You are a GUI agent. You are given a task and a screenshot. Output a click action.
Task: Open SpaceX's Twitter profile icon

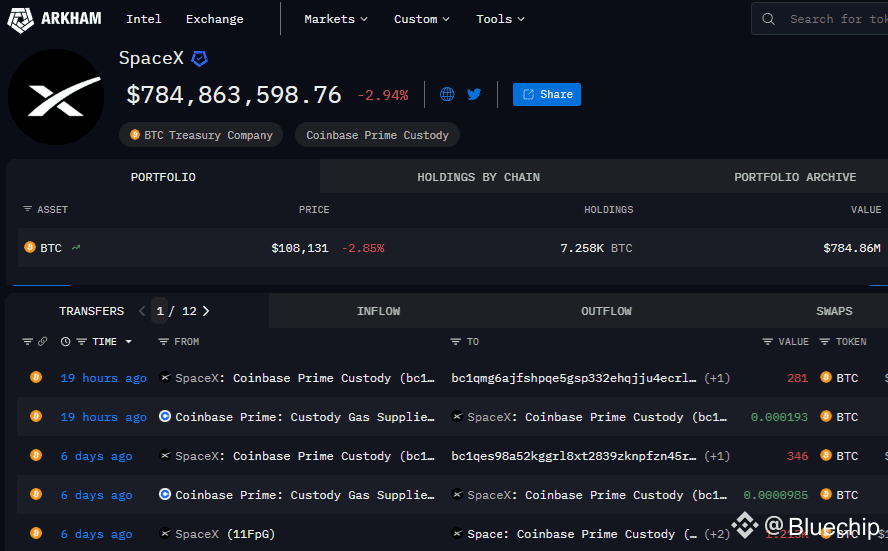tap(474, 94)
